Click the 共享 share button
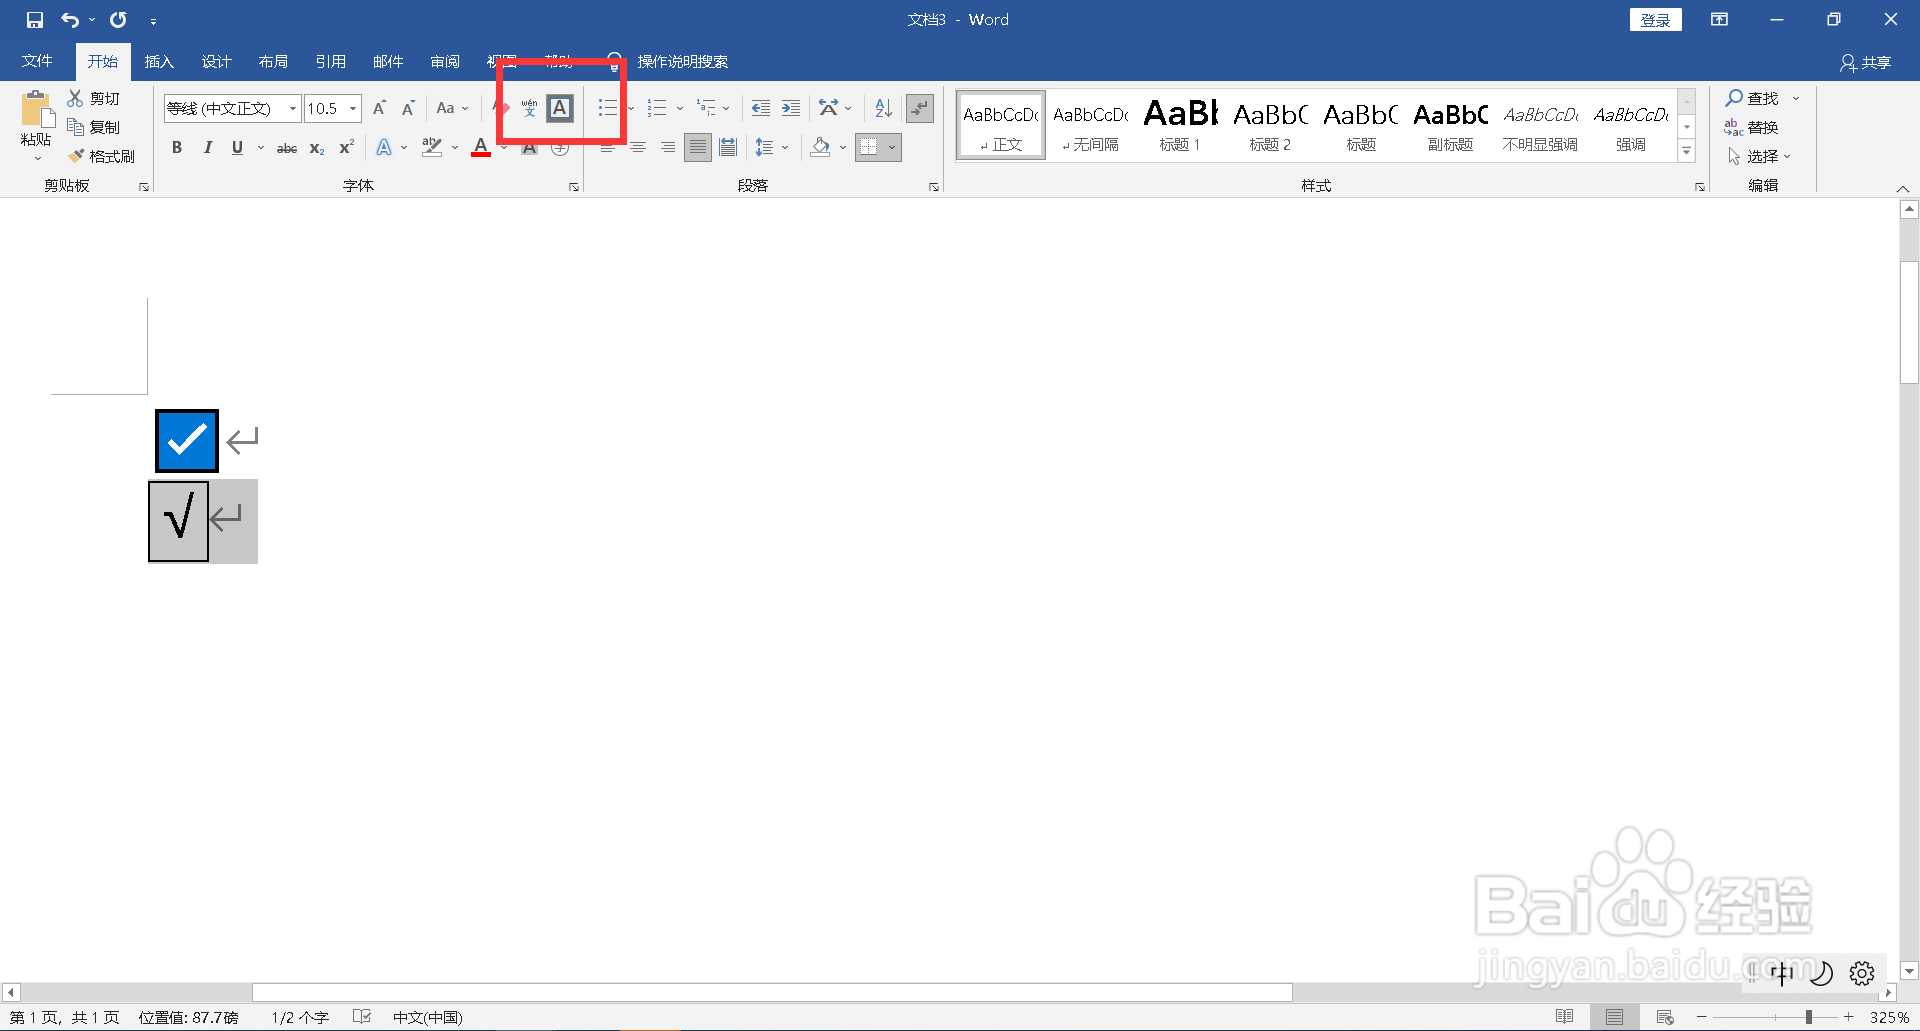 pos(1866,63)
